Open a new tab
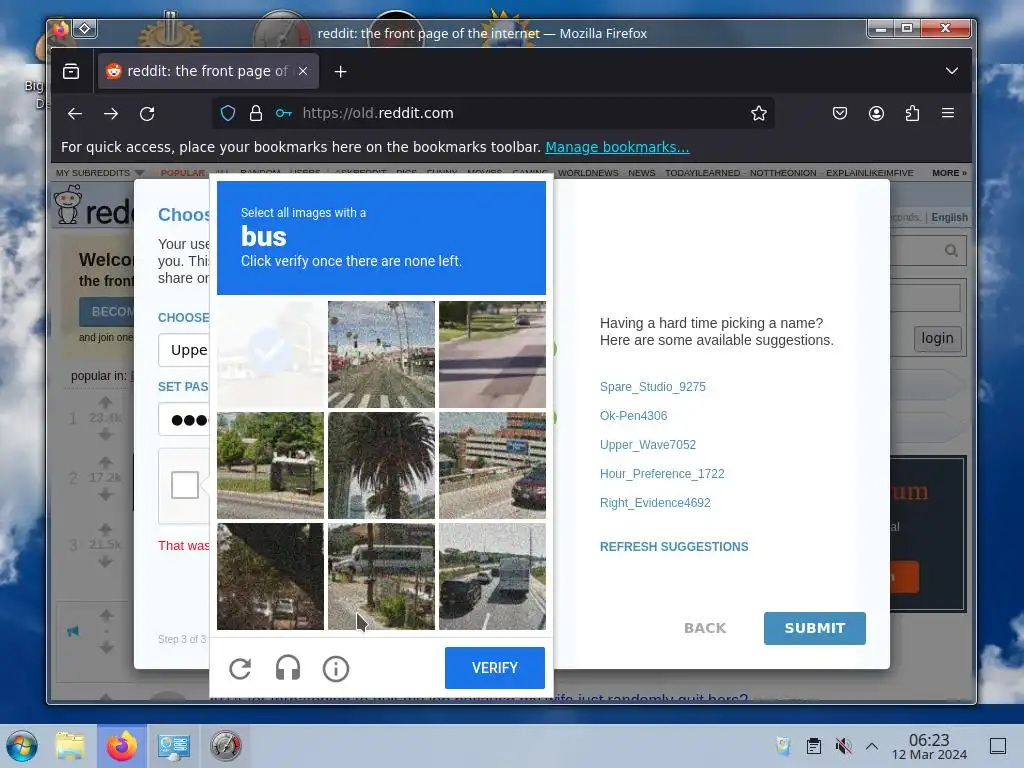Screen dimensions: 1024x768 (340, 71)
